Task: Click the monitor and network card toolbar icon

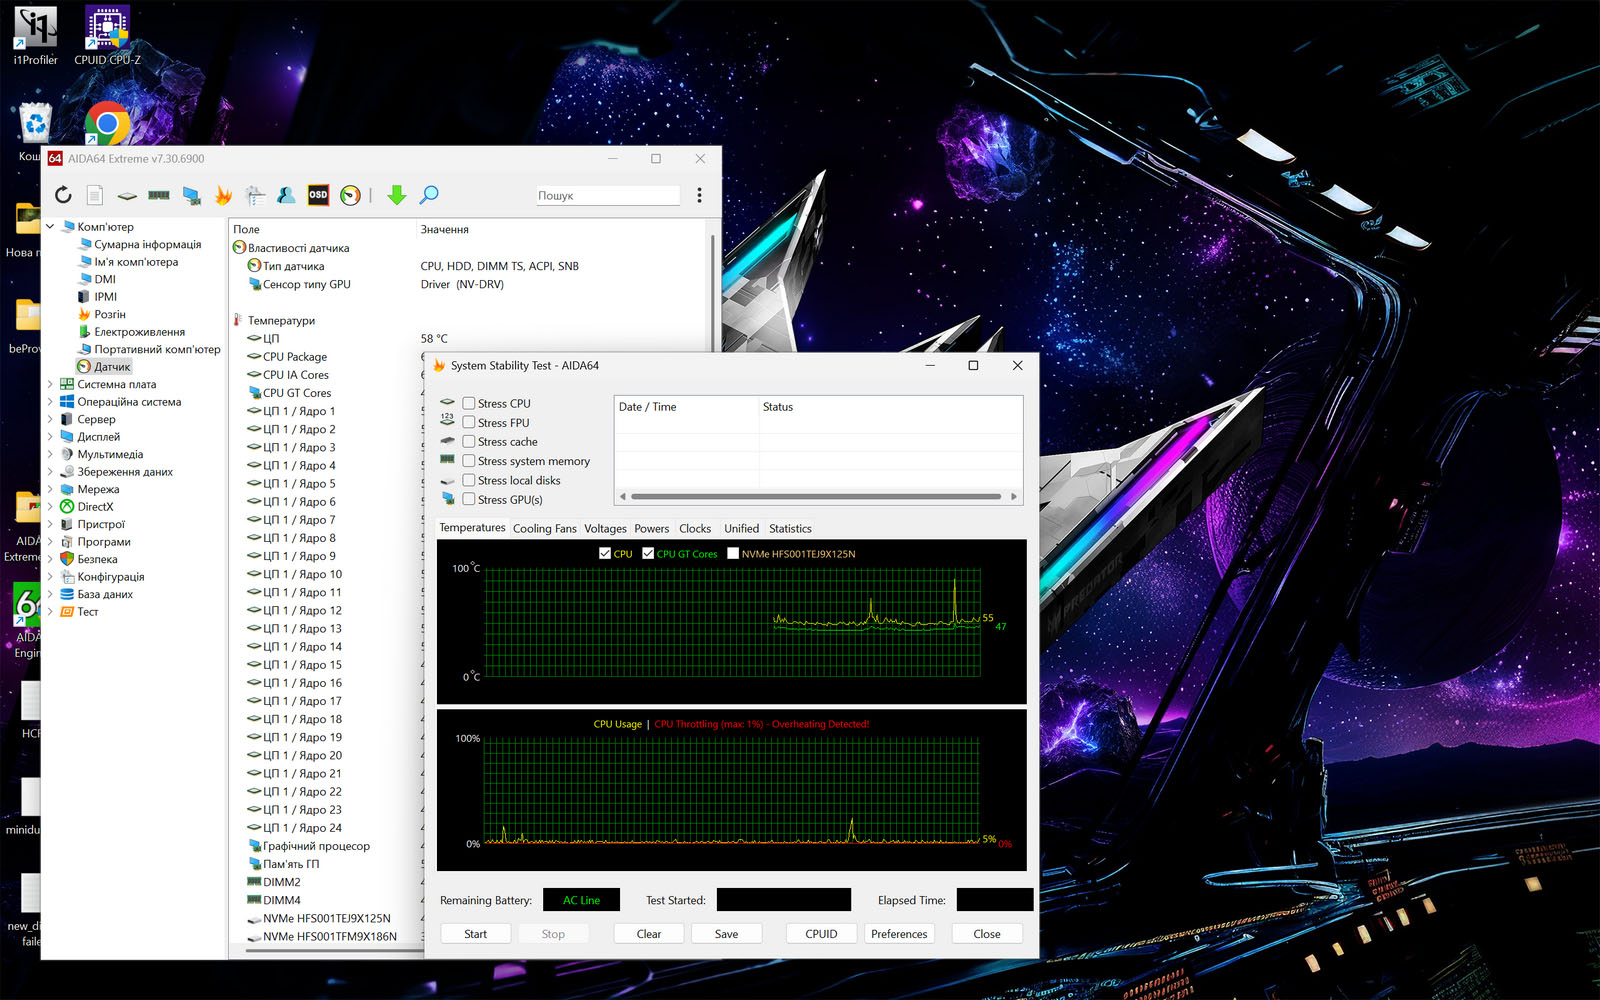Action: pos(191,195)
